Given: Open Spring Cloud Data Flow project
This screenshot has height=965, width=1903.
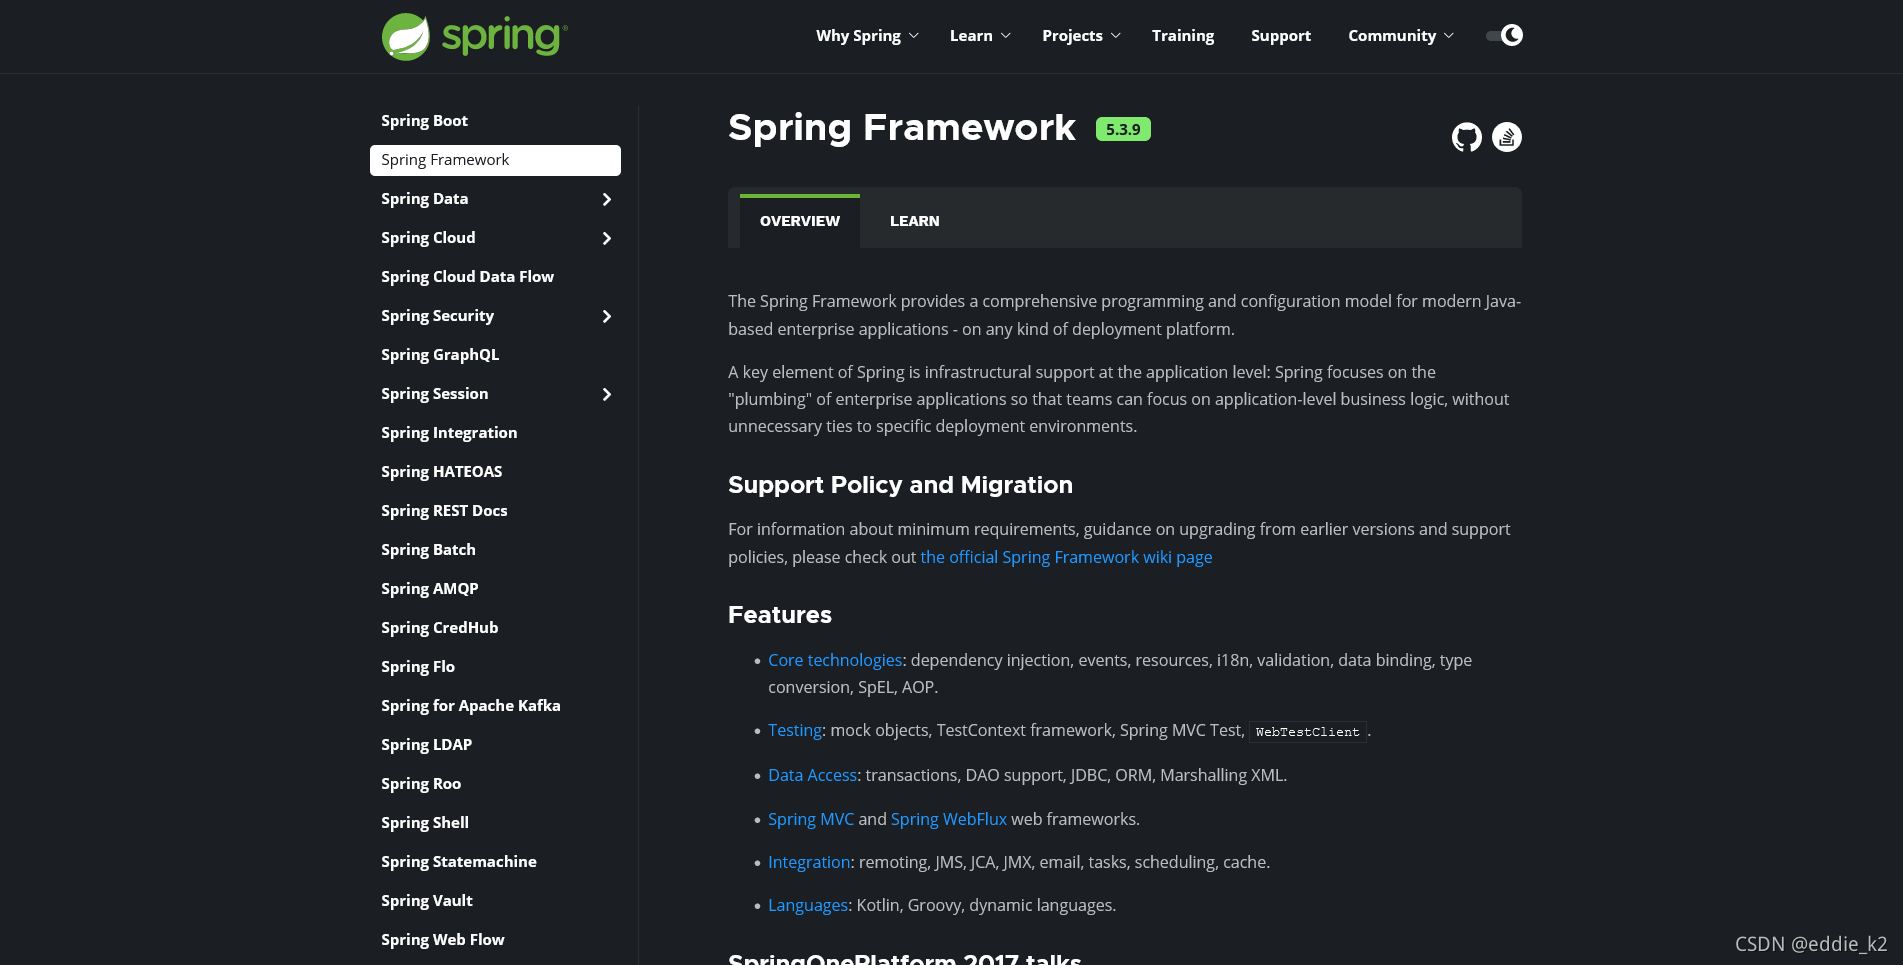Looking at the screenshot, I should click(x=467, y=277).
